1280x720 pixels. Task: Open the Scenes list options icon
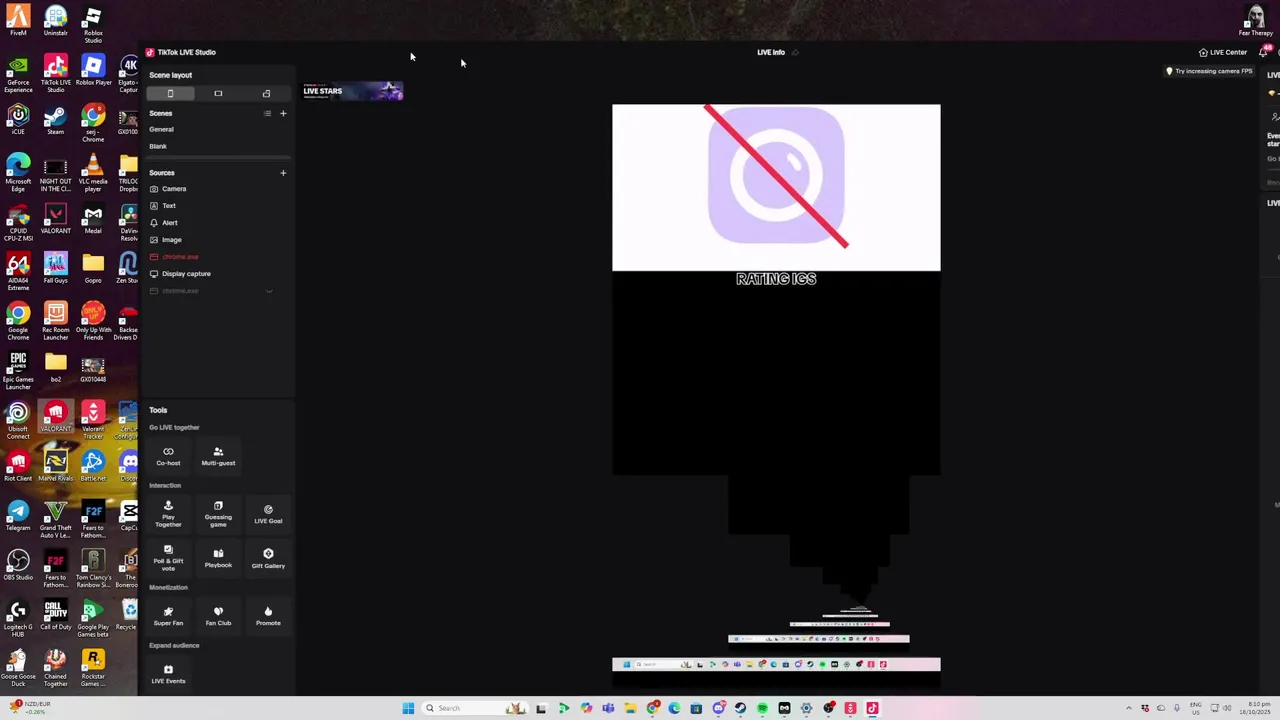267,113
